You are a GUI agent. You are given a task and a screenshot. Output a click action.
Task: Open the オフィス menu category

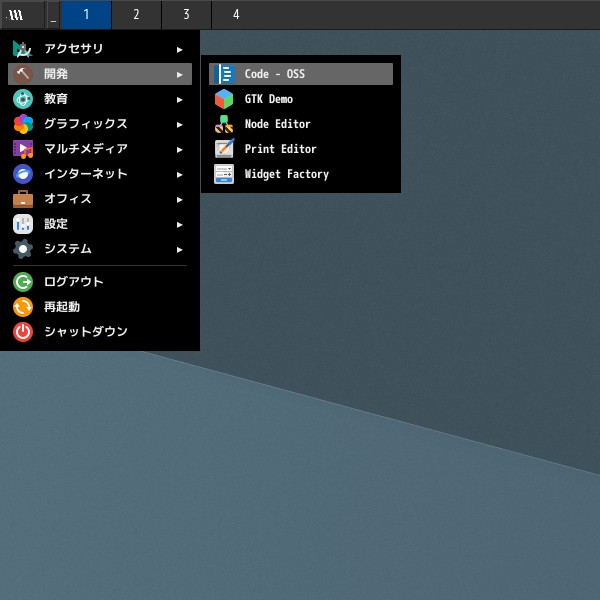coord(68,199)
